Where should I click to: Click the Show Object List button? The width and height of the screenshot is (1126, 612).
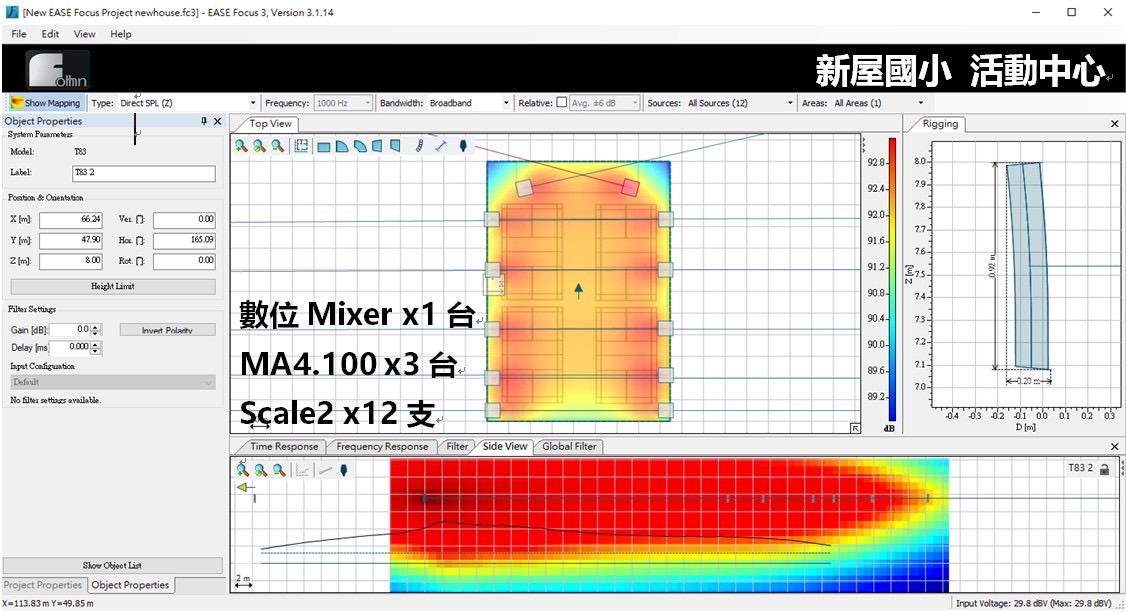click(x=112, y=565)
